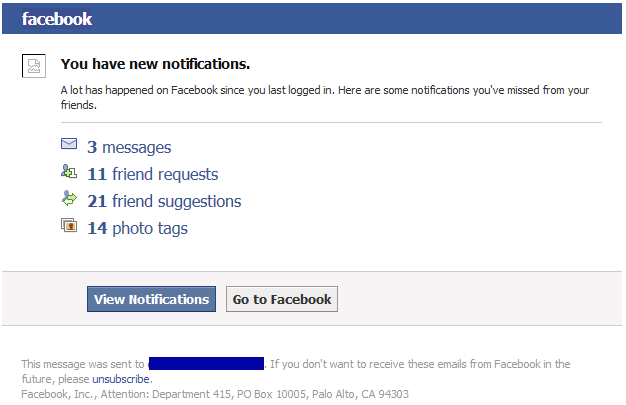Open the 3 messages link

pos(129,147)
